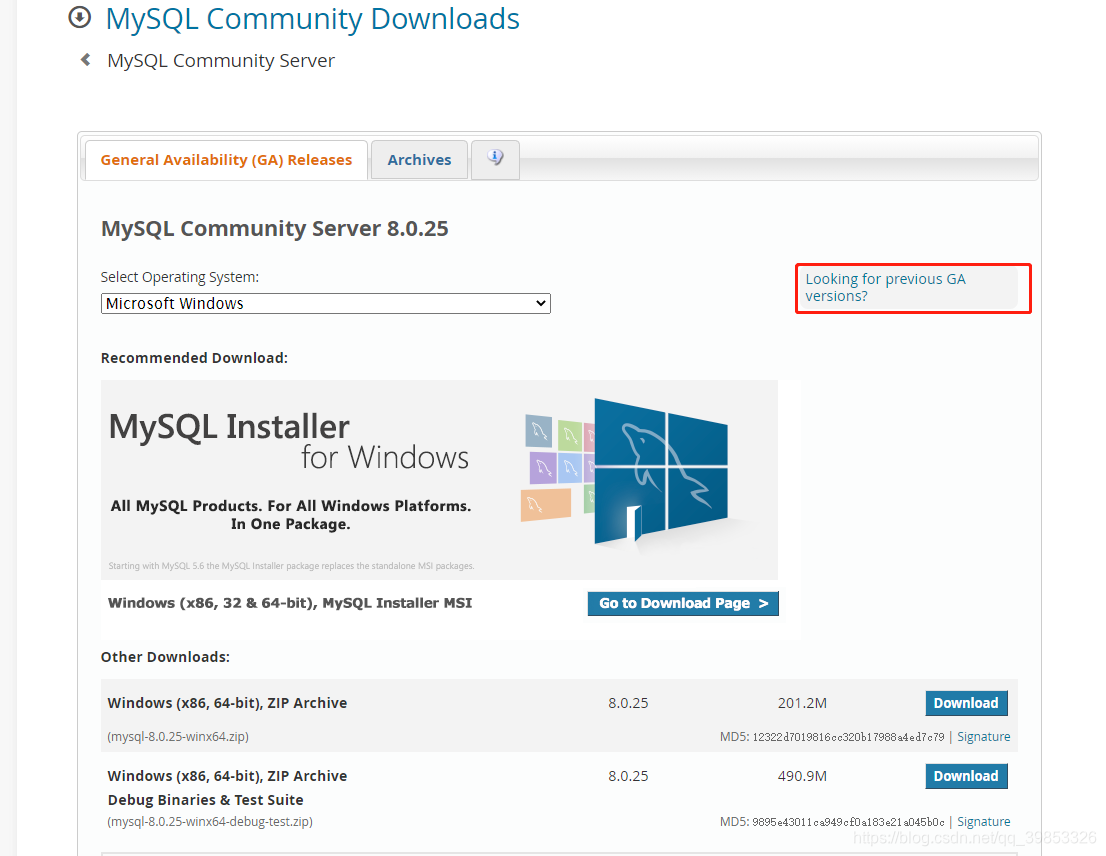This screenshot has height=856, width=1106.
Task: Click the download circle icon beside page title
Action: click(80, 17)
